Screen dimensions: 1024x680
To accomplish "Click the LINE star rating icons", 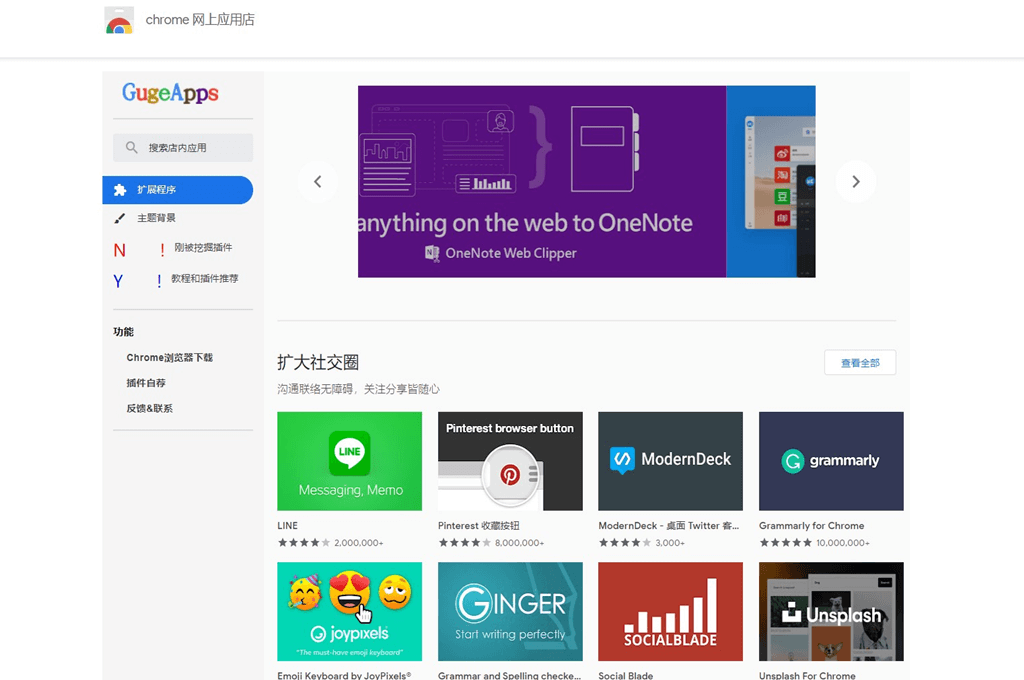I will [304, 542].
